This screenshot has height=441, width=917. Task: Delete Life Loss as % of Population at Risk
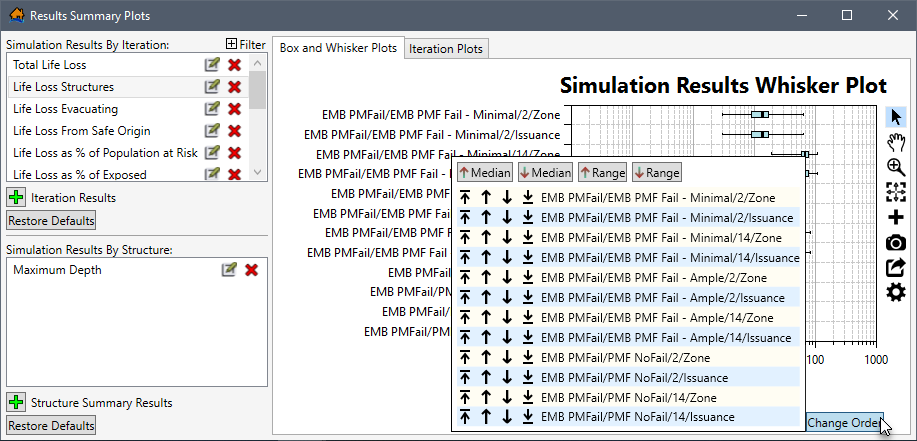(x=235, y=153)
